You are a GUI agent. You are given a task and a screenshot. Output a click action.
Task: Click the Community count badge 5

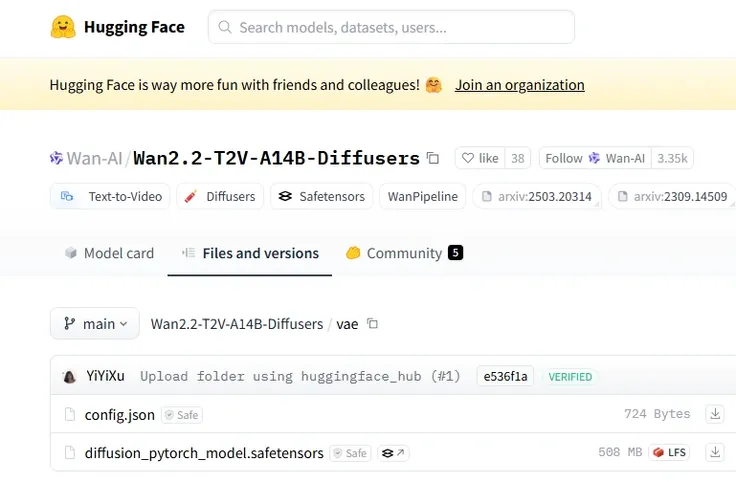point(455,252)
